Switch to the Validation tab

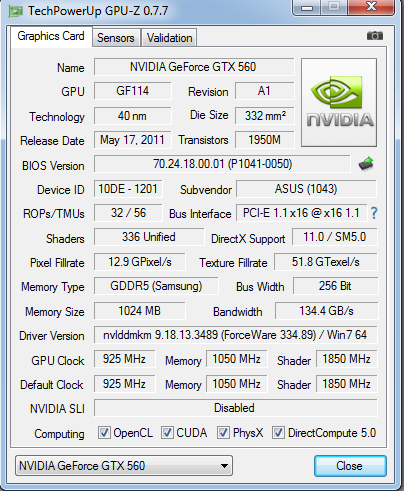[x=169, y=38]
